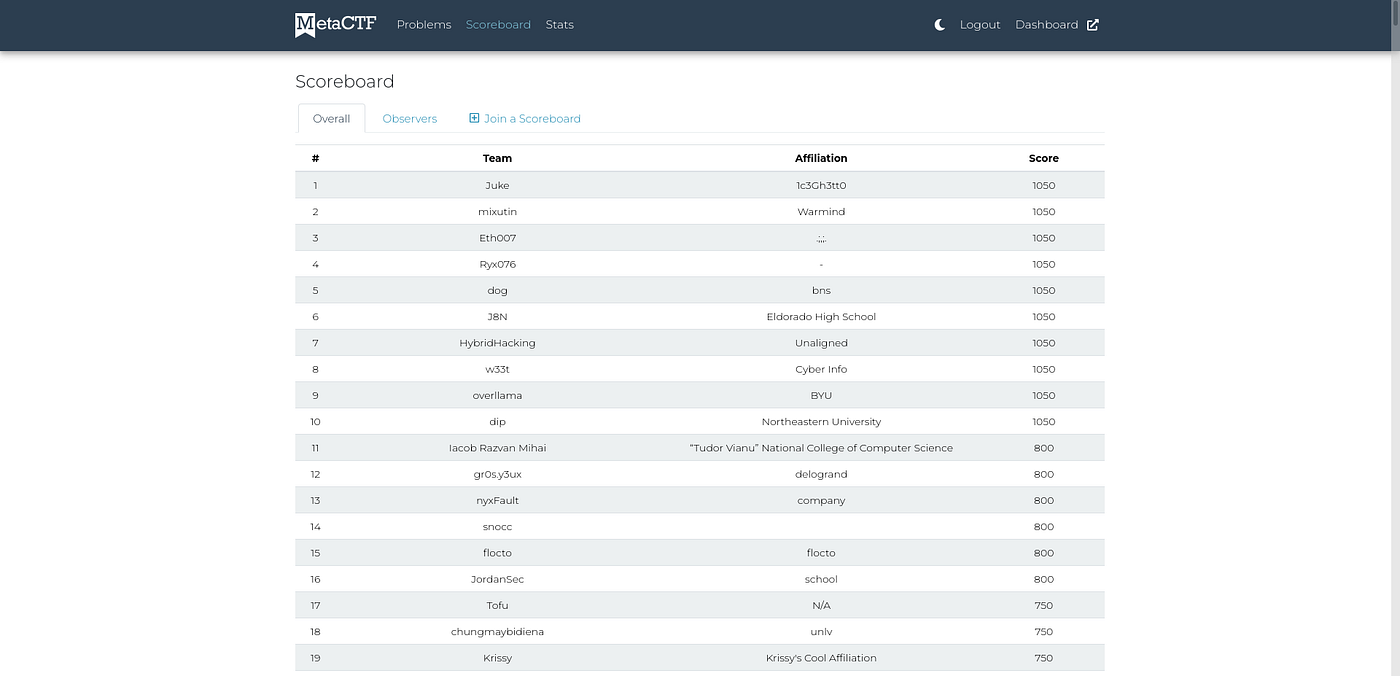Viewport: 1400px width, 676px height.
Task: Click Krissy's Cool Affiliation
Action: click(821, 658)
